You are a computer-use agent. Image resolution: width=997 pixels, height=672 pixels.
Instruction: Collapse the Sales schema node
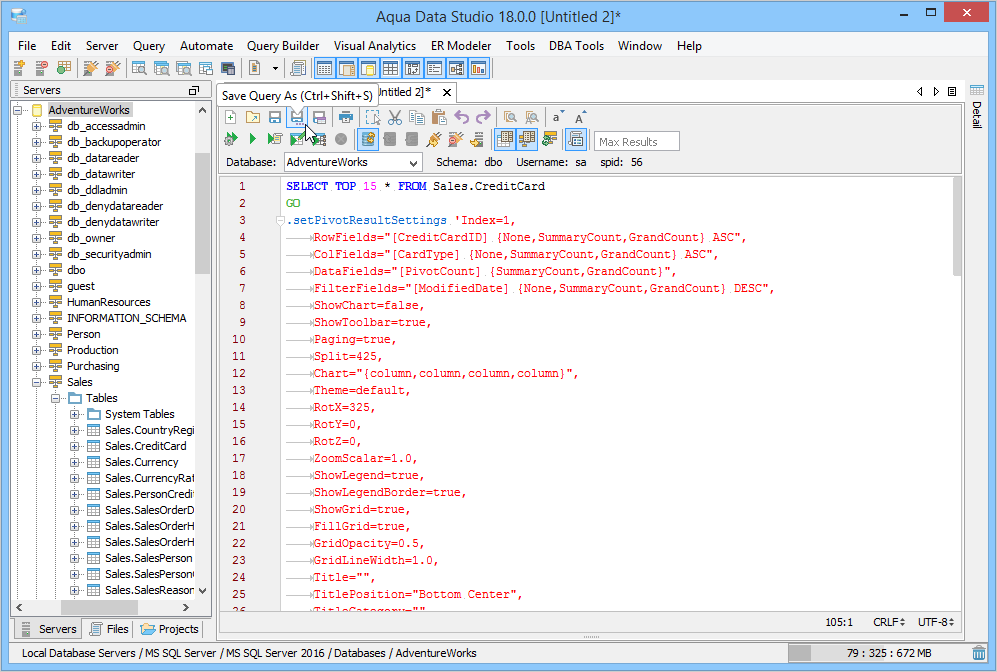(x=37, y=382)
